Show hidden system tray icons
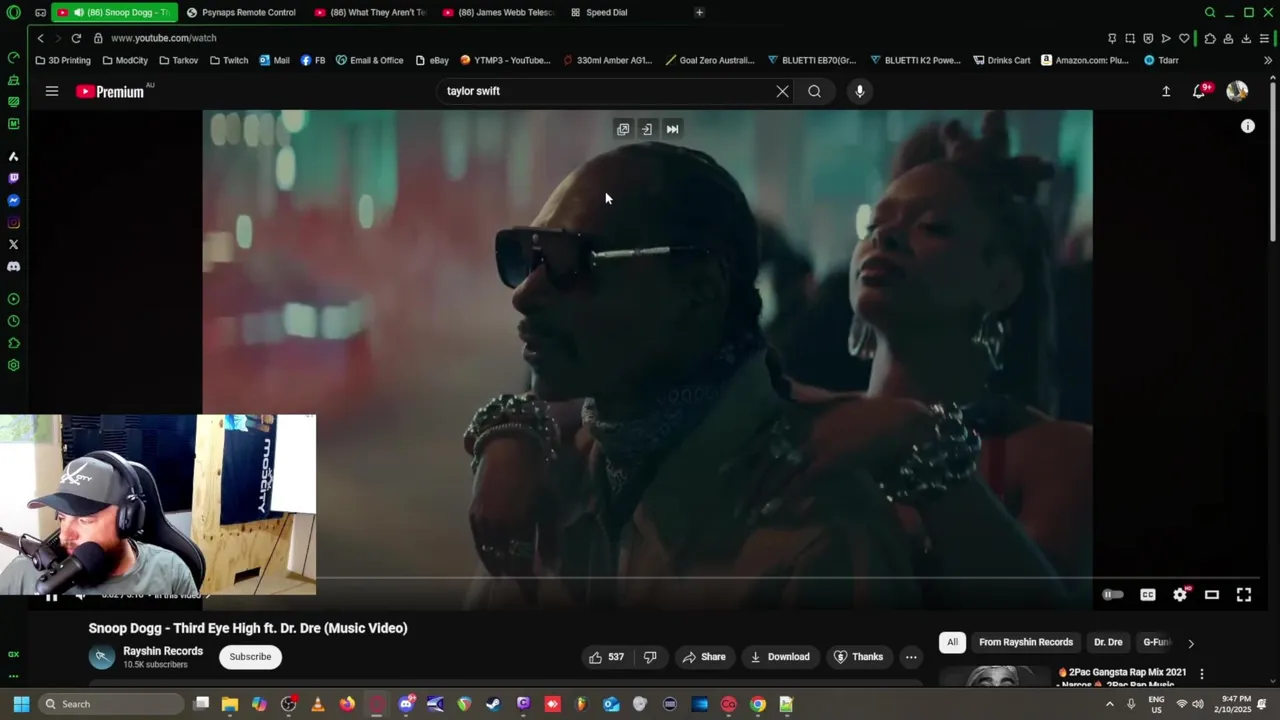Image resolution: width=1280 pixels, height=720 pixels. (1109, 704)
